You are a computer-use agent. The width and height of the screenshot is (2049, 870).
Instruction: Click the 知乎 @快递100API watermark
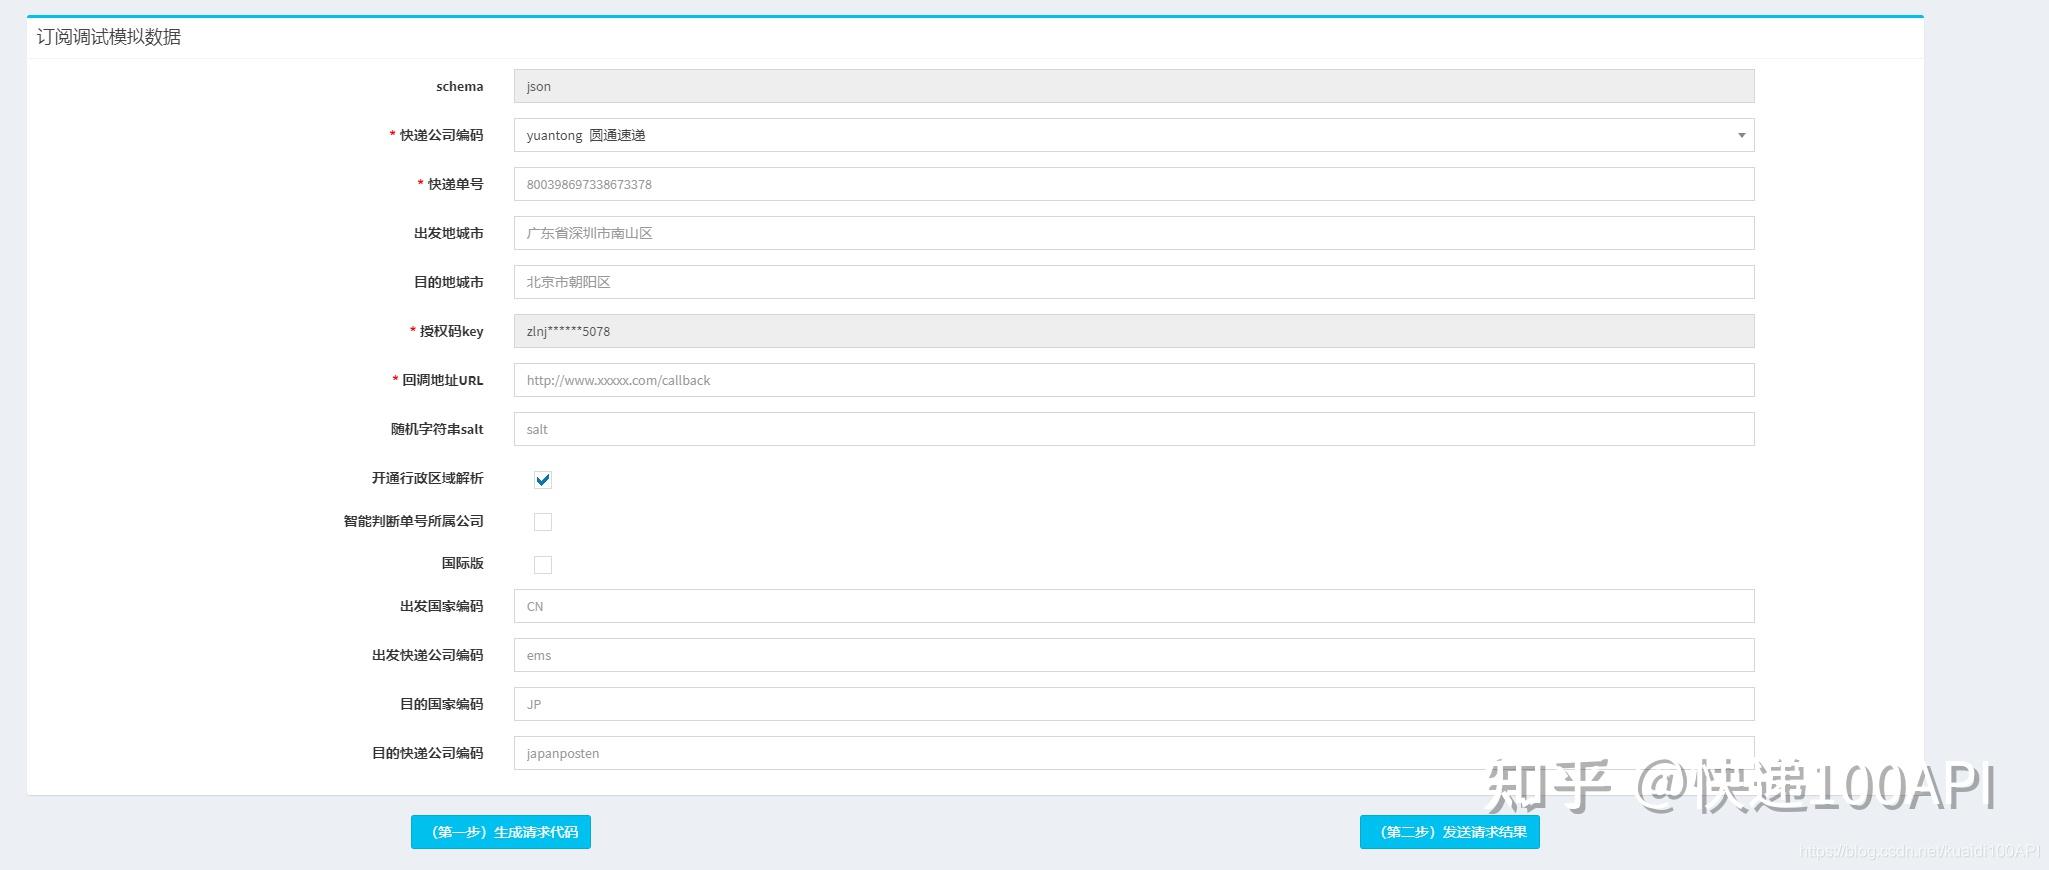pos(1741,787)
